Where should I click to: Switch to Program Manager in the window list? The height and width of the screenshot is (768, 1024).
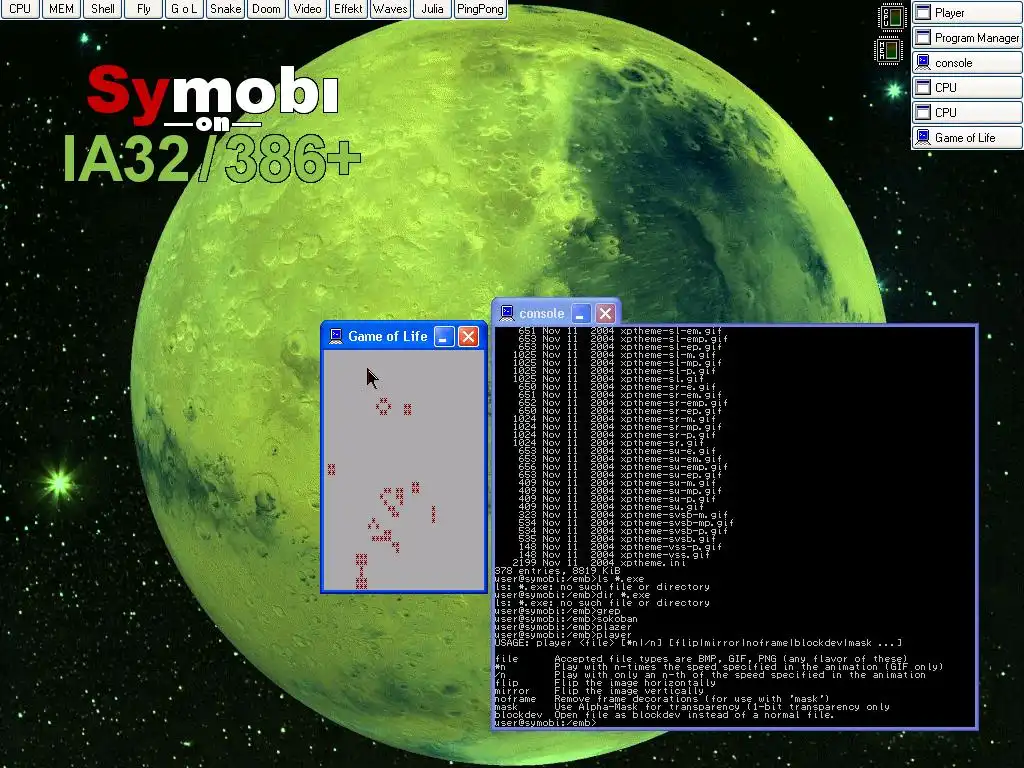tap(967, 38)
